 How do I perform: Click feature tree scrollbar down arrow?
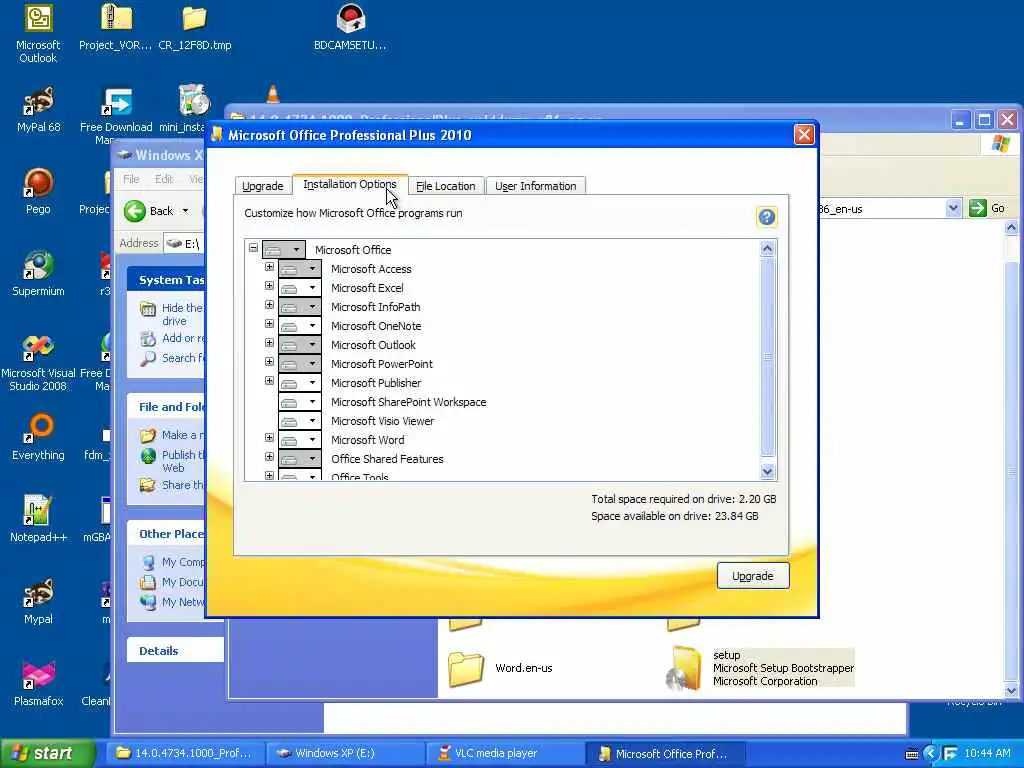[767, 471]
